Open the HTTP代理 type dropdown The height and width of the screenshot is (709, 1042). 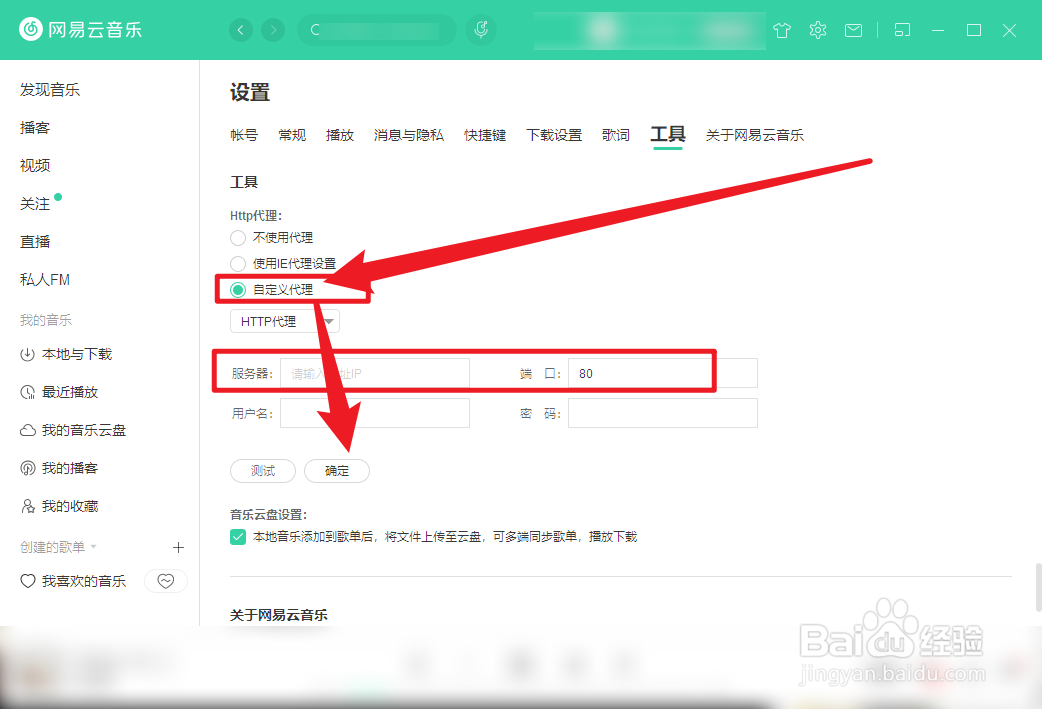(x=285, y=322)
